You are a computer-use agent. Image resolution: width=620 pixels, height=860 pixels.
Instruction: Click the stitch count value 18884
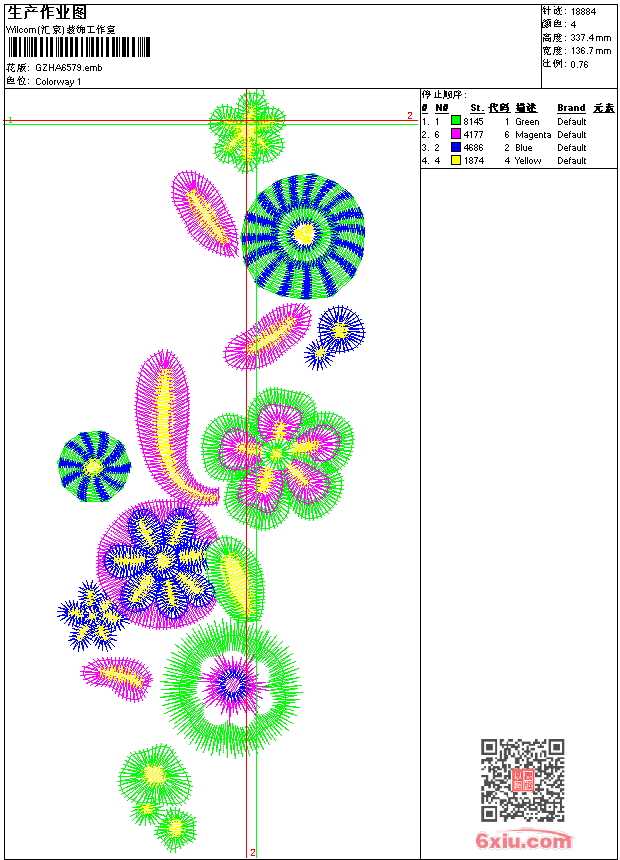(583, 12)
